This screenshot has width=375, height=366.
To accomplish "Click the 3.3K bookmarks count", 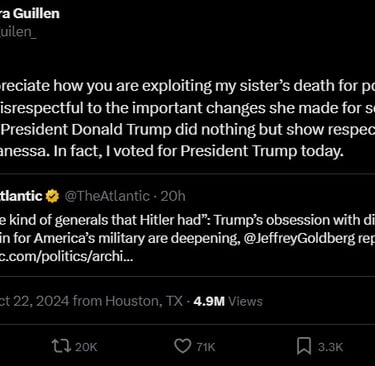I will tap(330, 347).
